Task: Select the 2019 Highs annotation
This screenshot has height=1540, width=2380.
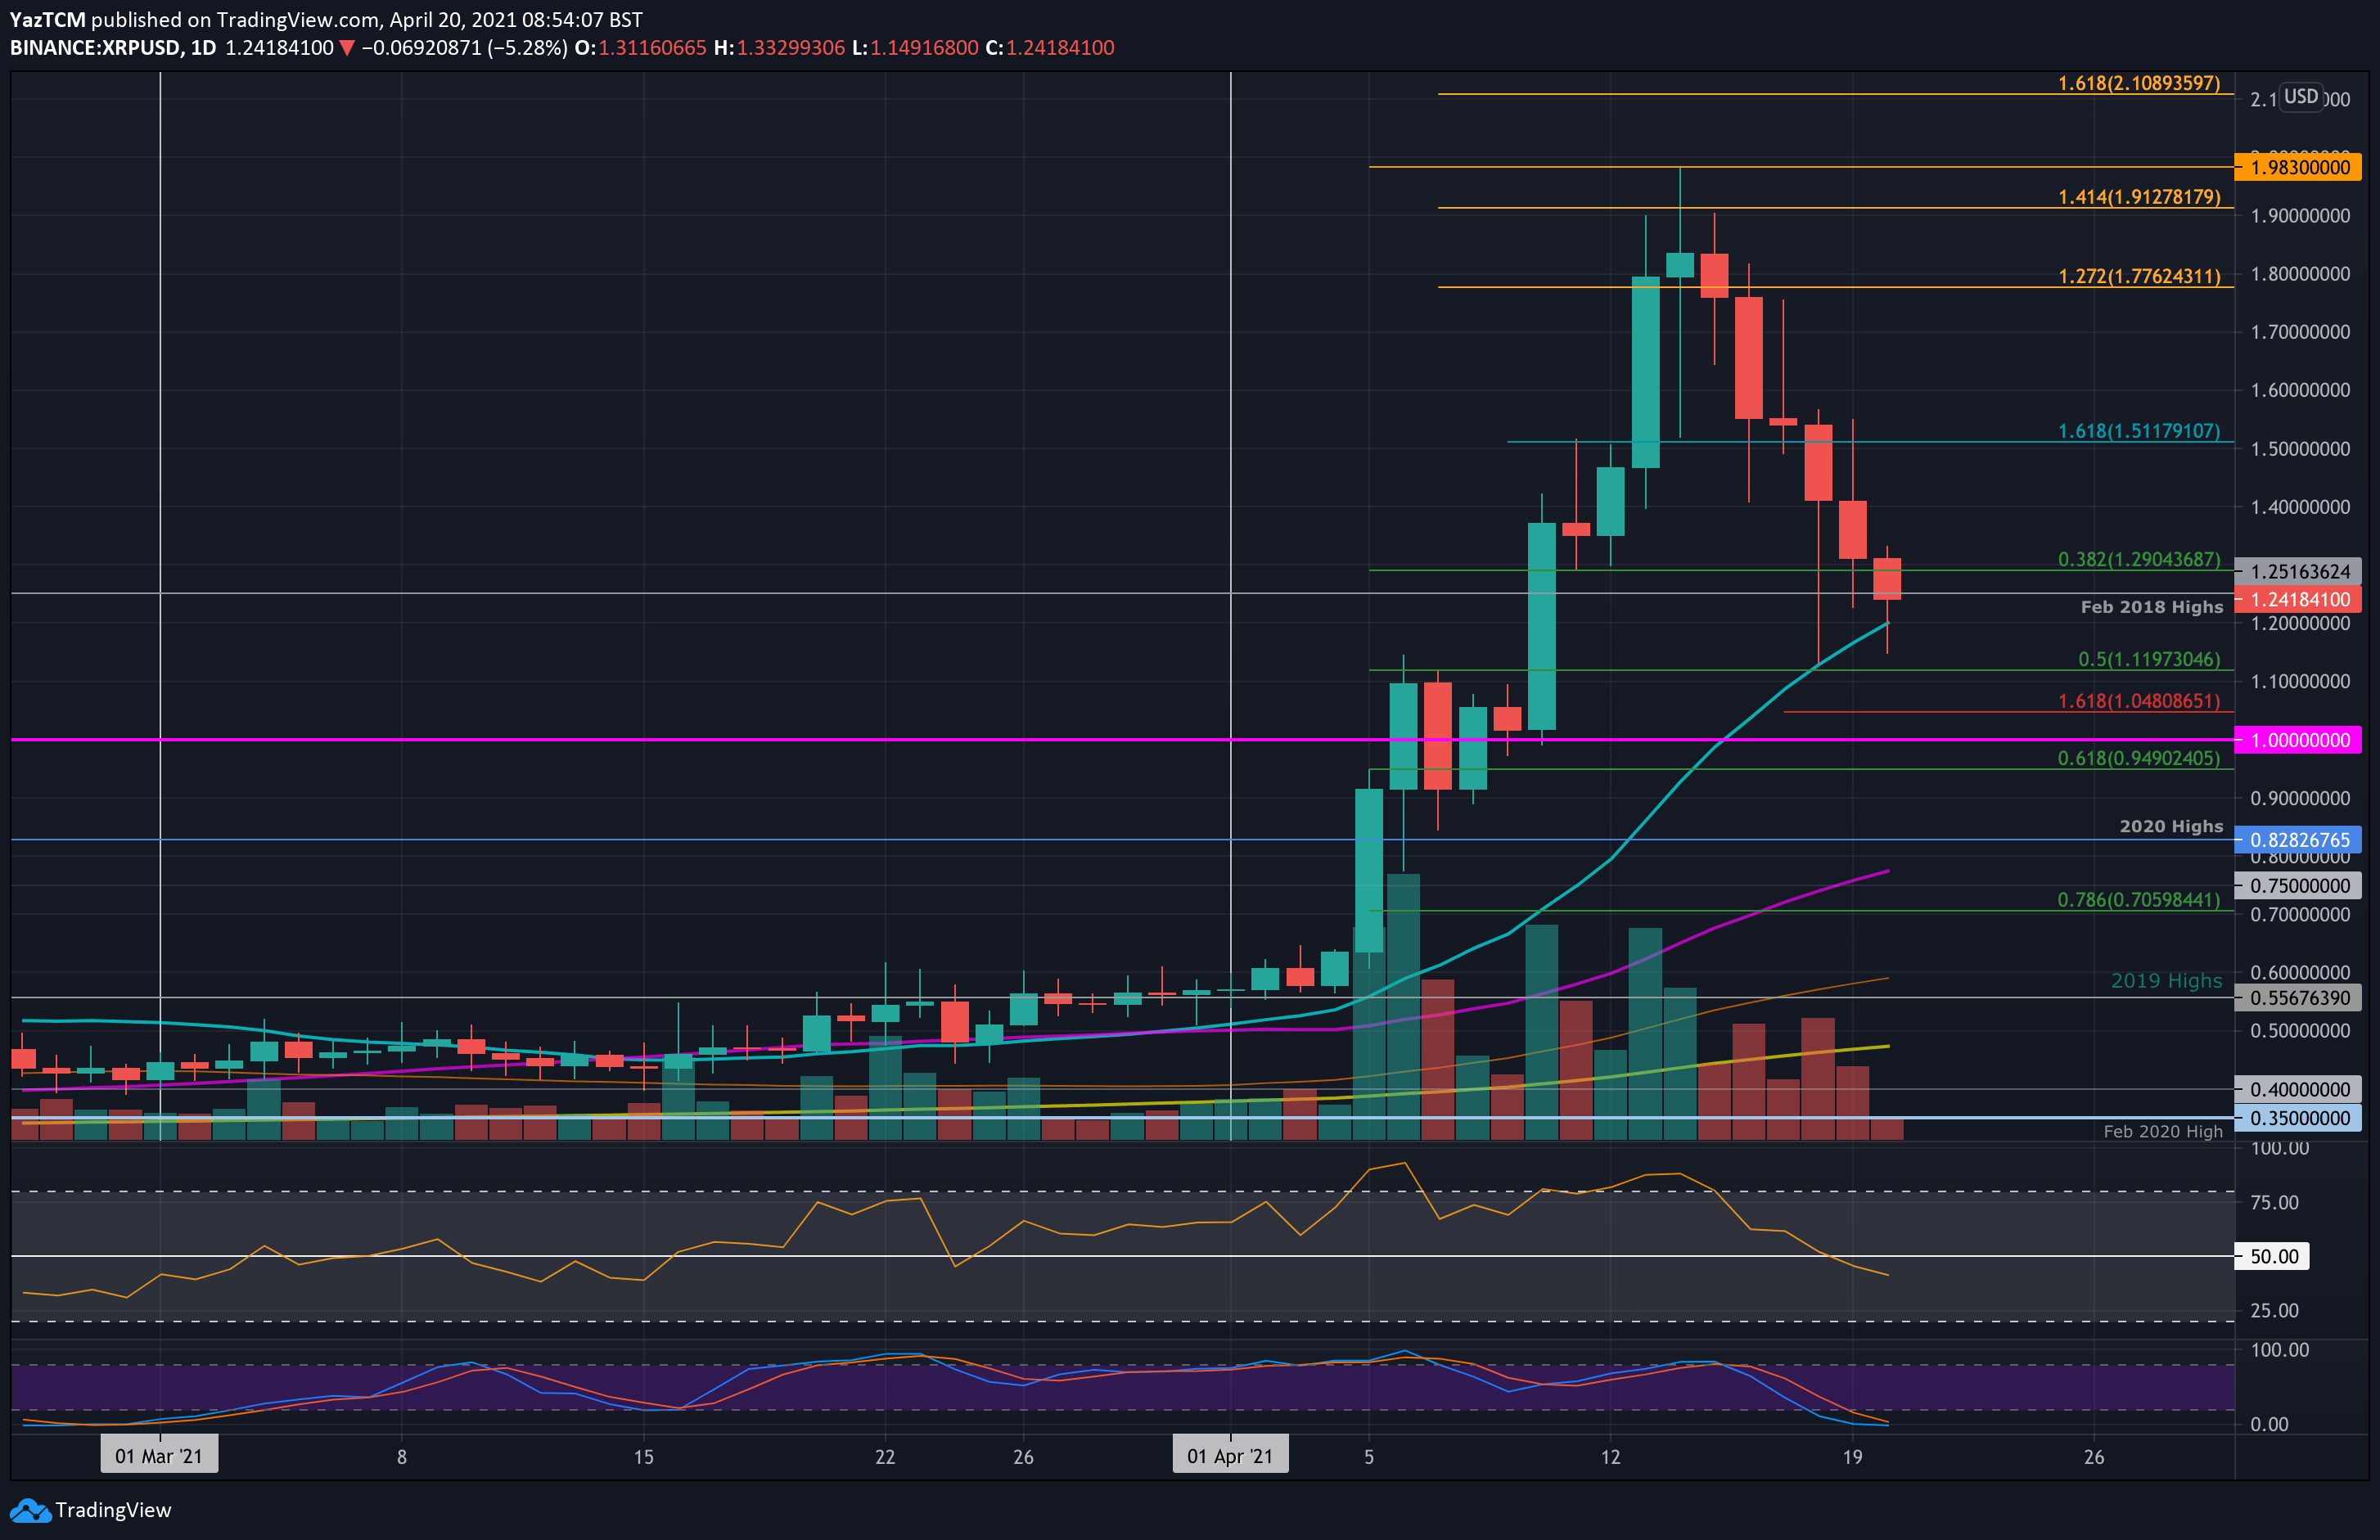Action: click(x=2166, y=981)
